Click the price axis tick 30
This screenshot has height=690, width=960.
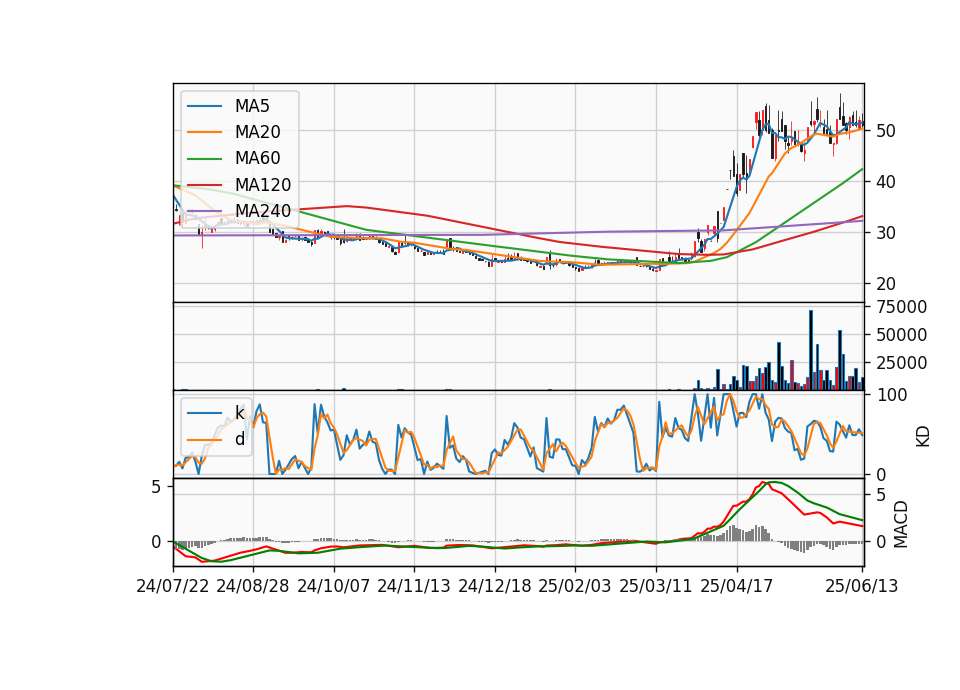click(x=885, y=233)
